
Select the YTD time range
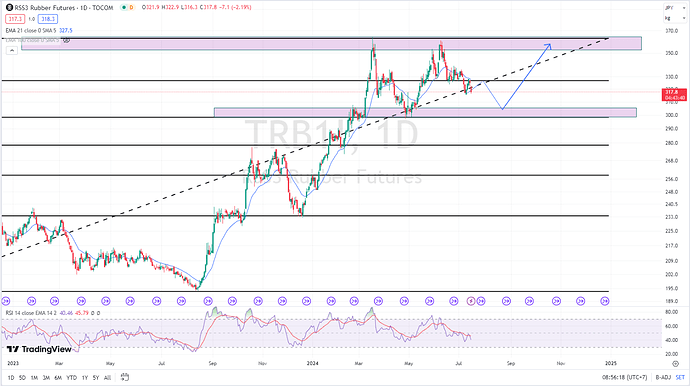coord(71,378)
